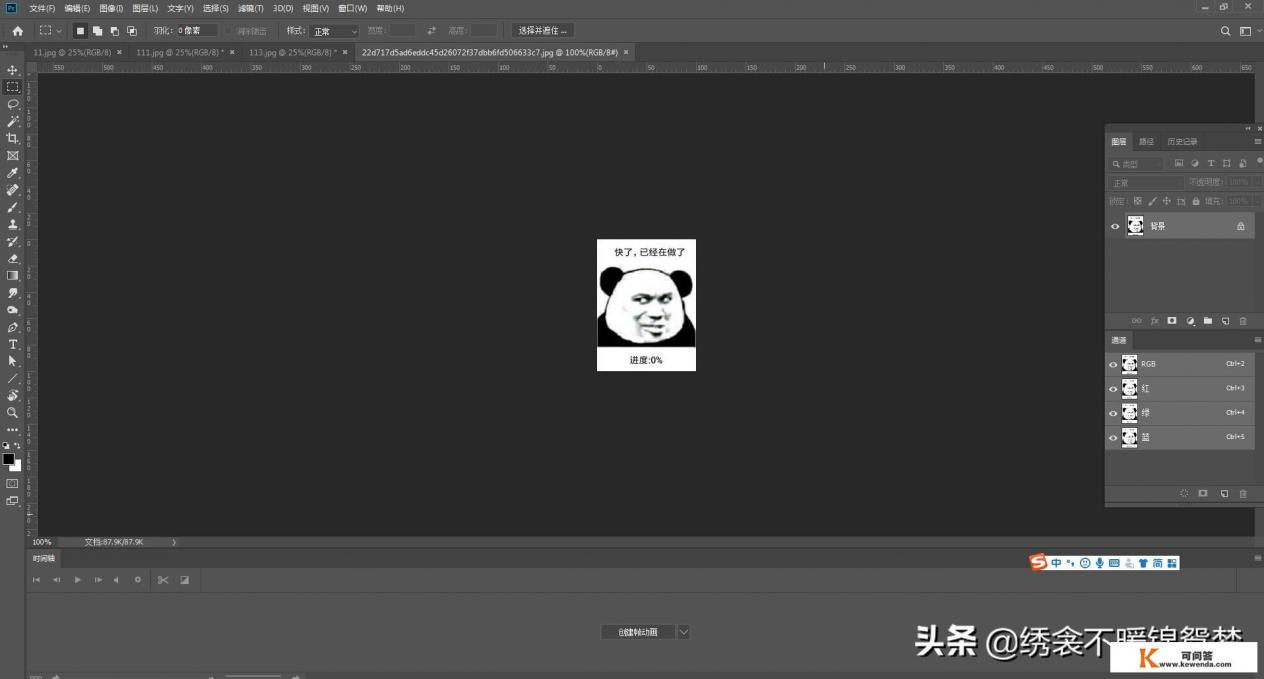Screen dimensions: 1264x679
Task: Delete layer with Layers panel trash icon
Action: point(1243,321)
